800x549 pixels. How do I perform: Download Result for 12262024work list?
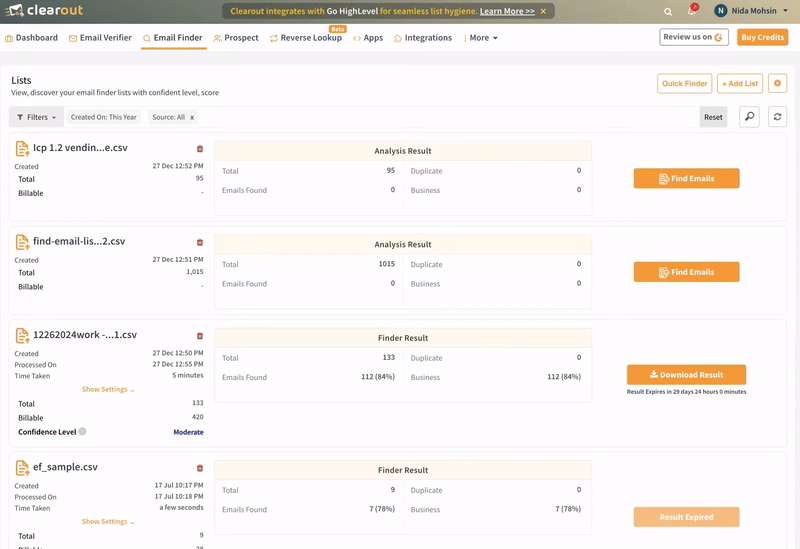(686, 375)
